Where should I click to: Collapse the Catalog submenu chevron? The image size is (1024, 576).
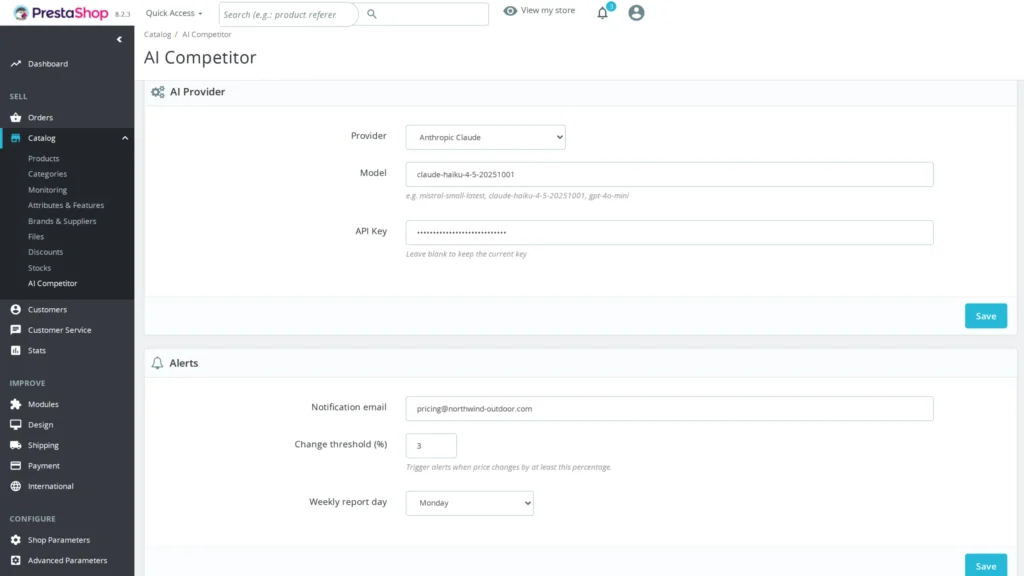tap(125, 138)
